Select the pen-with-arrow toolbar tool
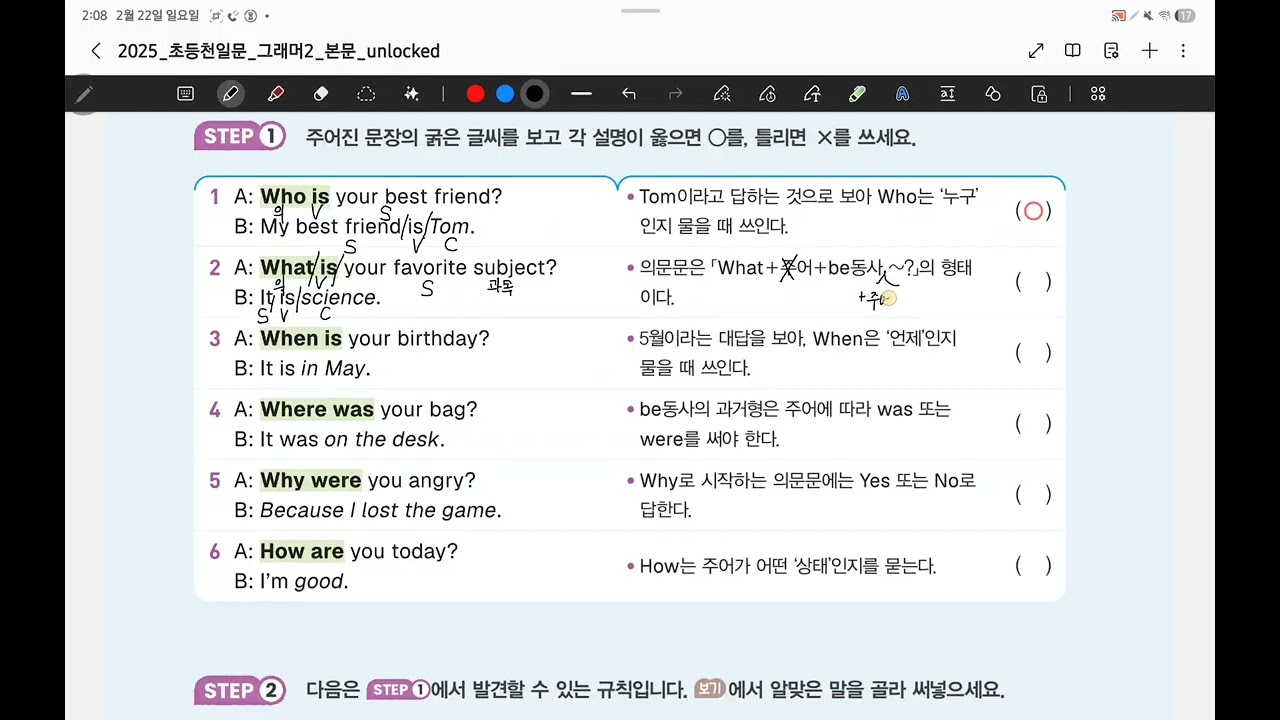The image size is (1280, 720). click(812, 94)
